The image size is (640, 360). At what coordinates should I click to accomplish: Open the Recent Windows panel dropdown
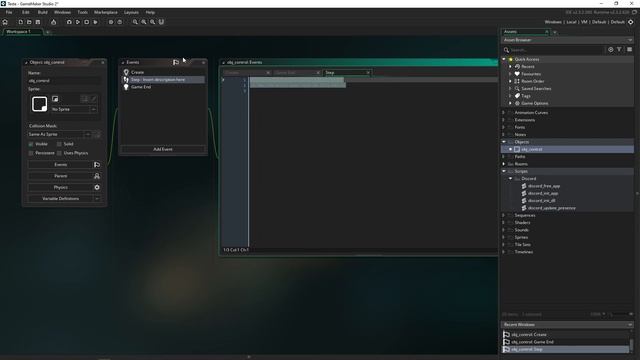(x=630, y=325)
